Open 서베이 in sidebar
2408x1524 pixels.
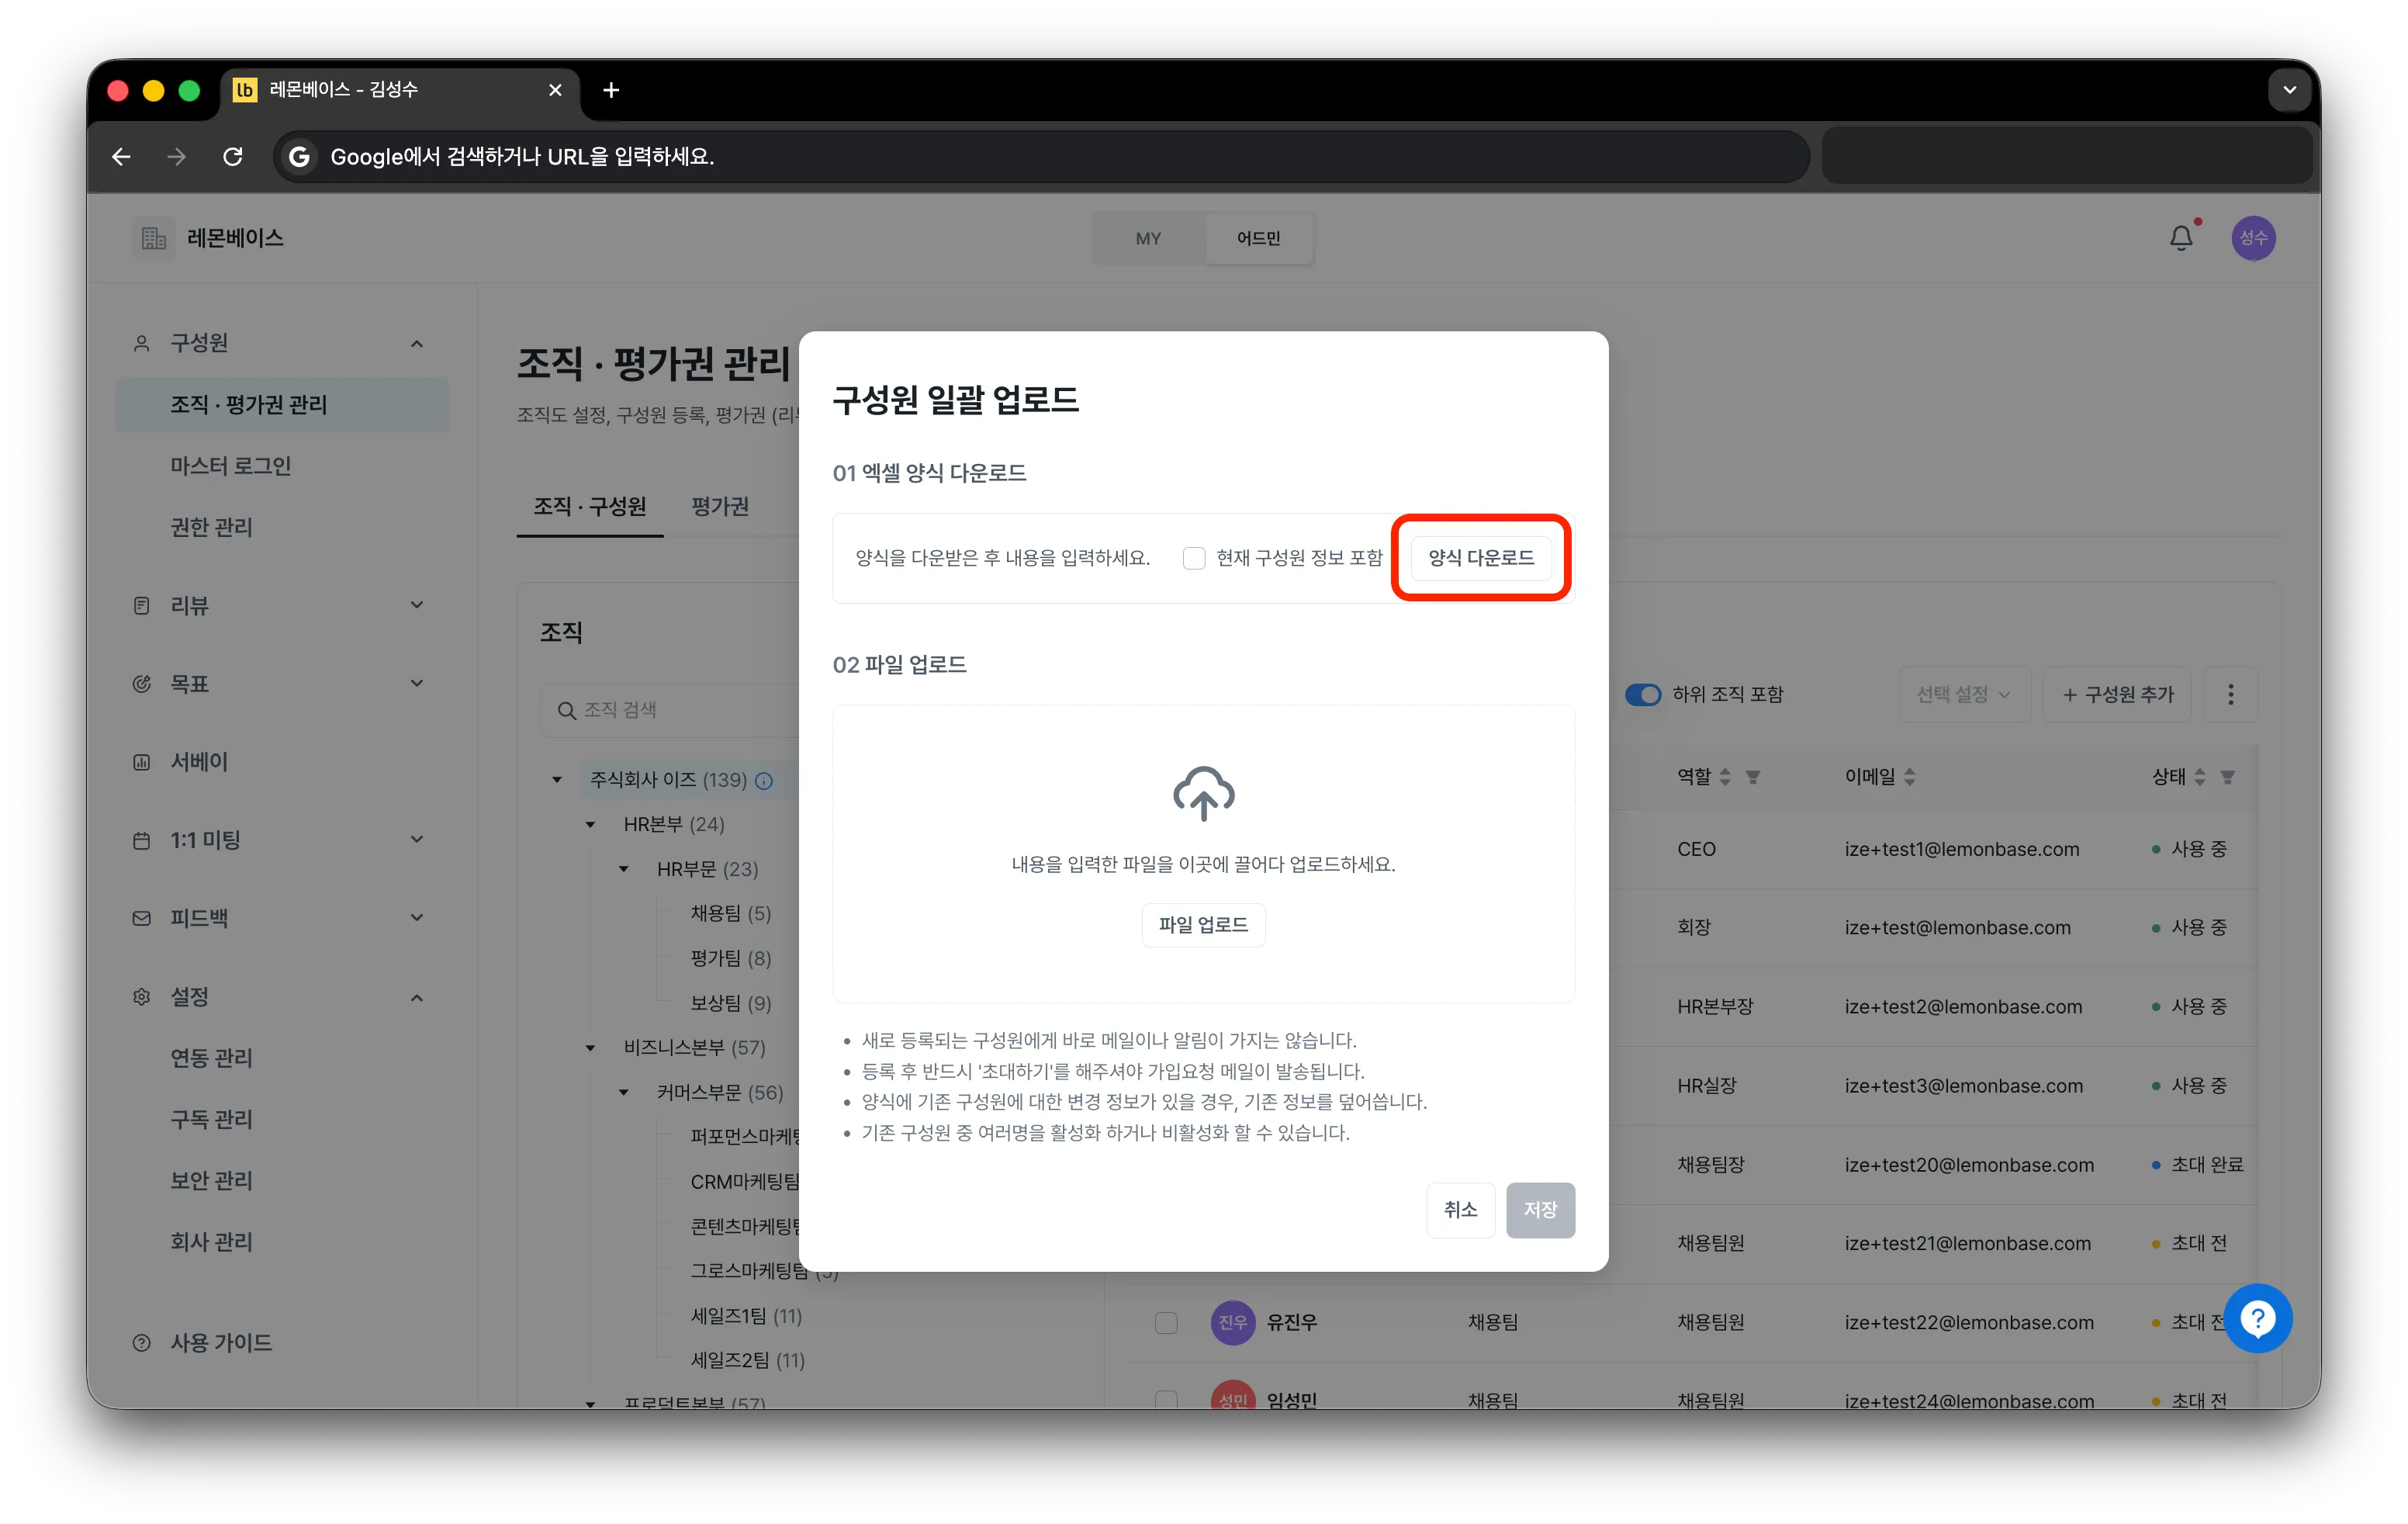pos(199,762)
